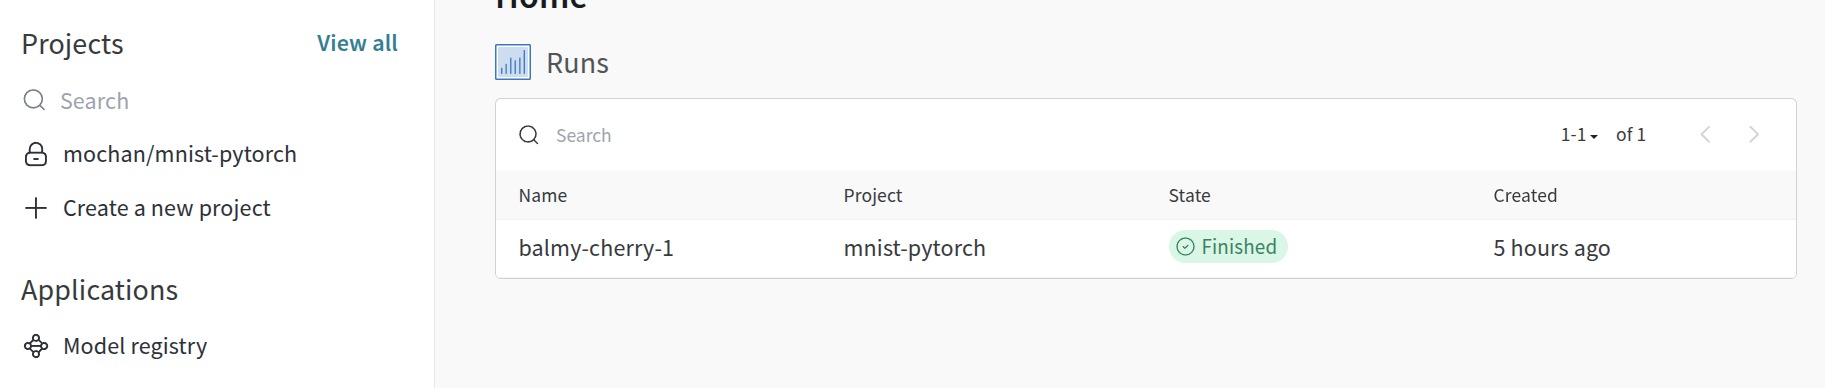Click the Model registry icon
Image resolution: width=1825 pixels, height=388 pixels.
pos(36,346)
